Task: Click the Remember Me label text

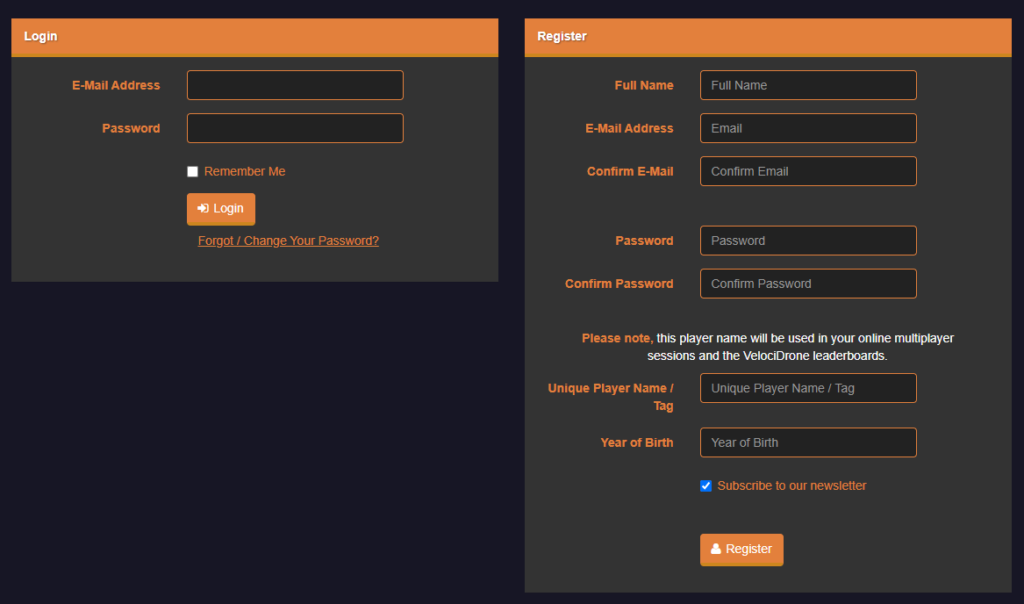Action: (x=244, y=172)
